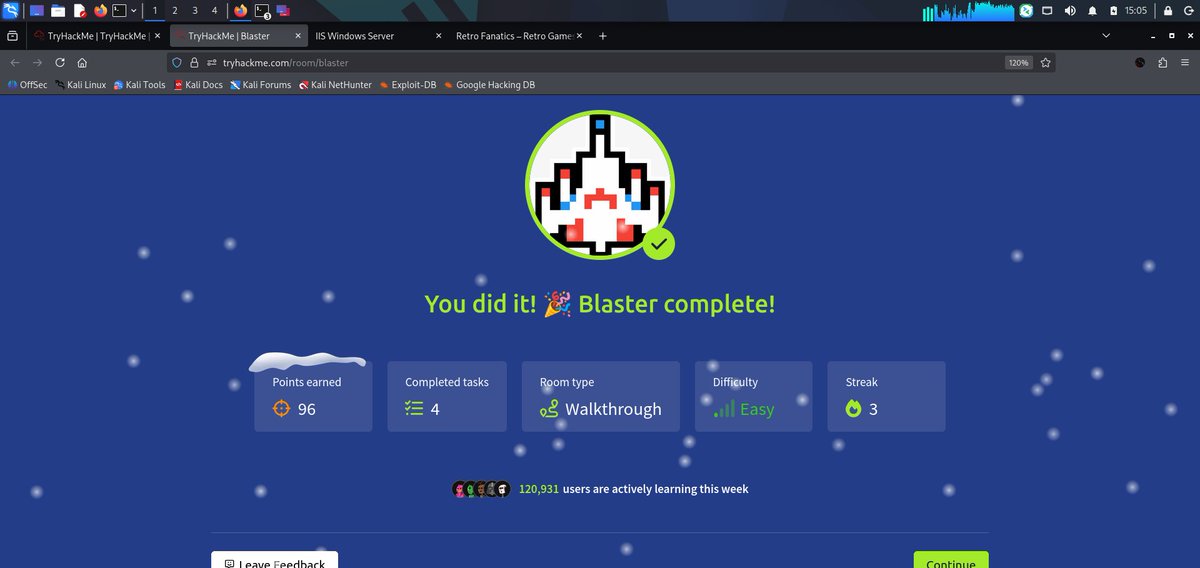This screenshot has width=1200, height=568.
Task: Open the OffSec bookmark
Action: coord(27,85)
